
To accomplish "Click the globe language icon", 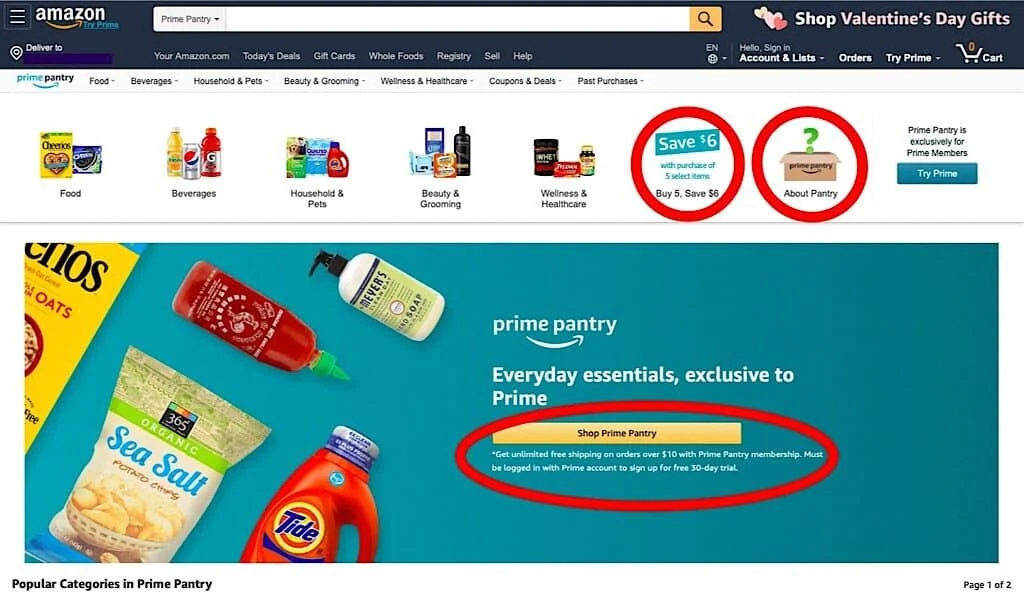I will pyautogui.click(x=712, y=59).
